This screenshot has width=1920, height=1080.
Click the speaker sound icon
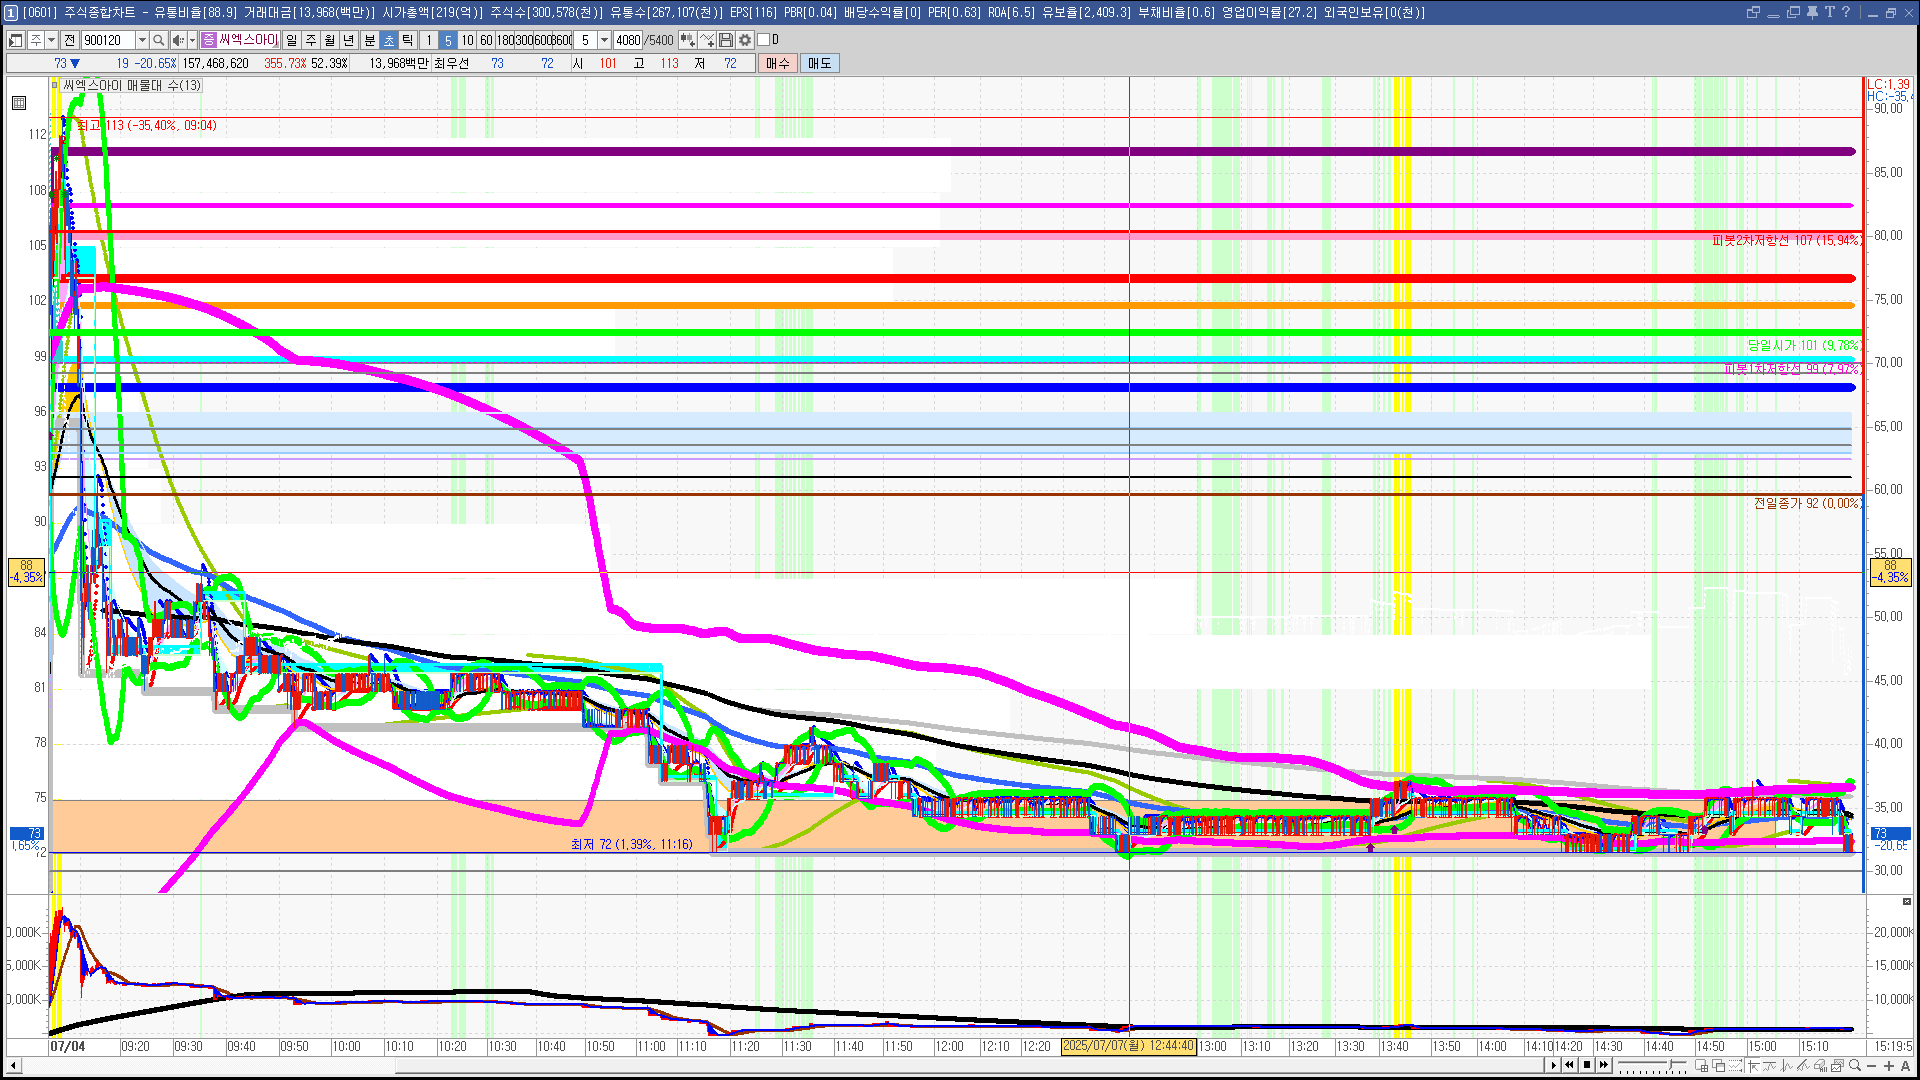177,40
